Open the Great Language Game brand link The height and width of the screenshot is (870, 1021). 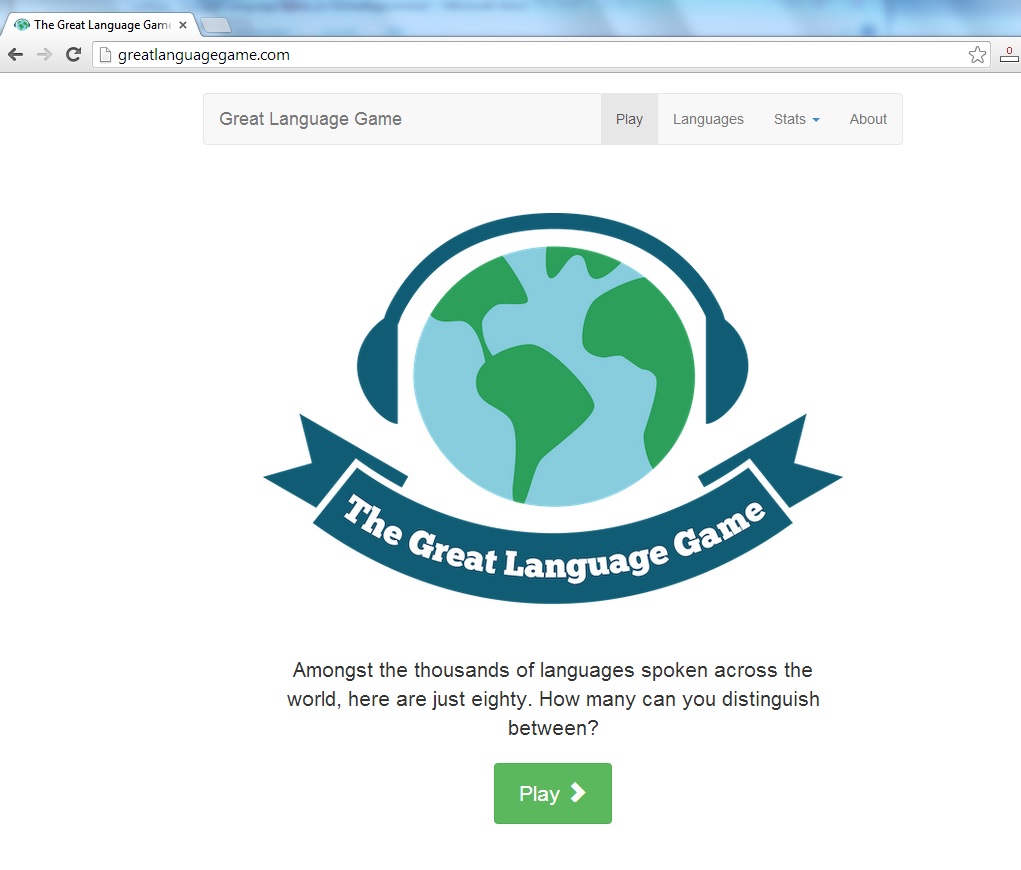coord(310,119)
